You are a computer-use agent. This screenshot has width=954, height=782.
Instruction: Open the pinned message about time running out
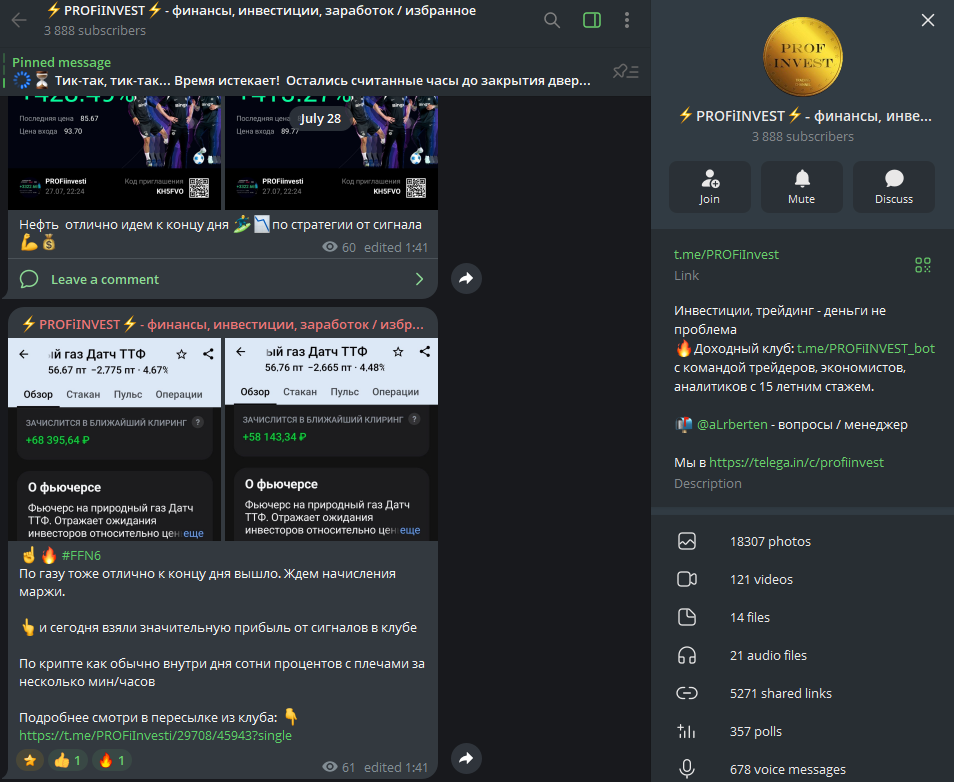(301, 72)
